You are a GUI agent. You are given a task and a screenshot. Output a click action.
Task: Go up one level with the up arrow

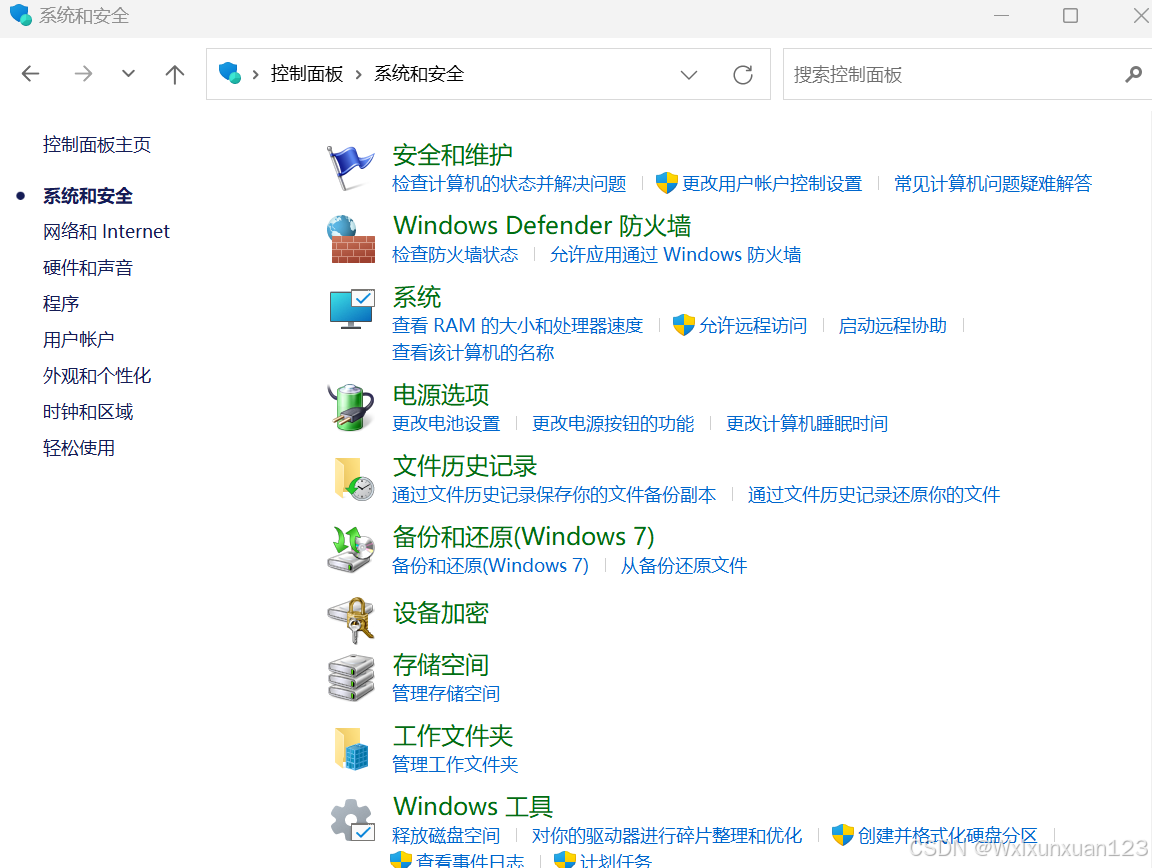[175, 73]
